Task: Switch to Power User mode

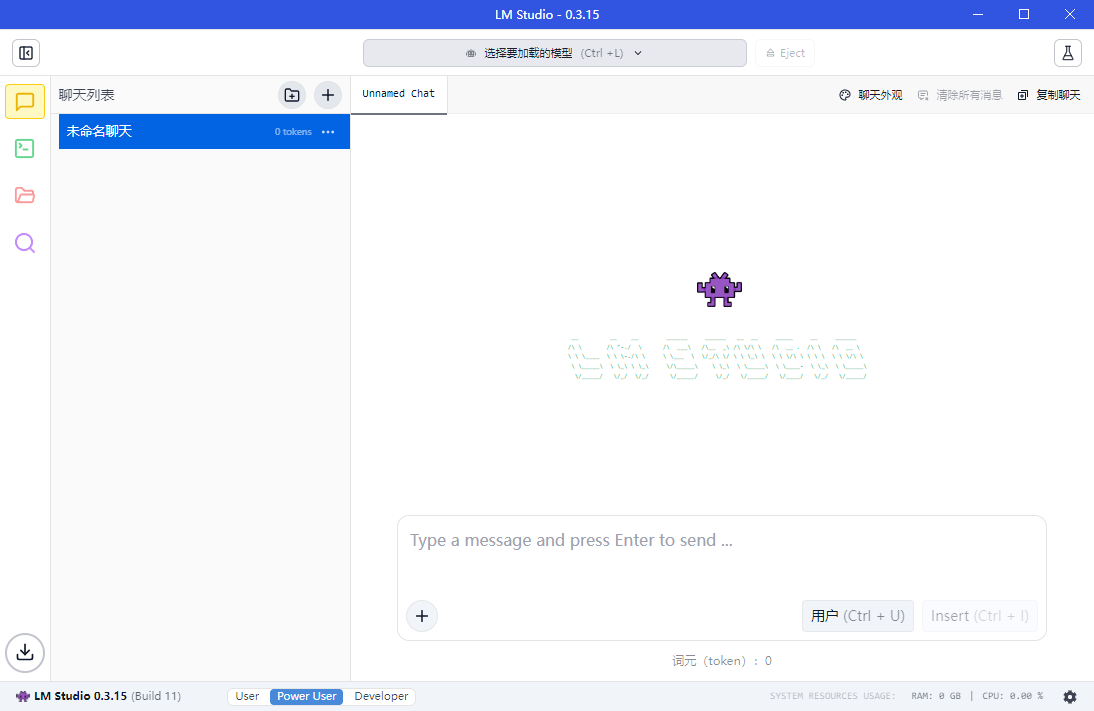Action: point(307,696)
